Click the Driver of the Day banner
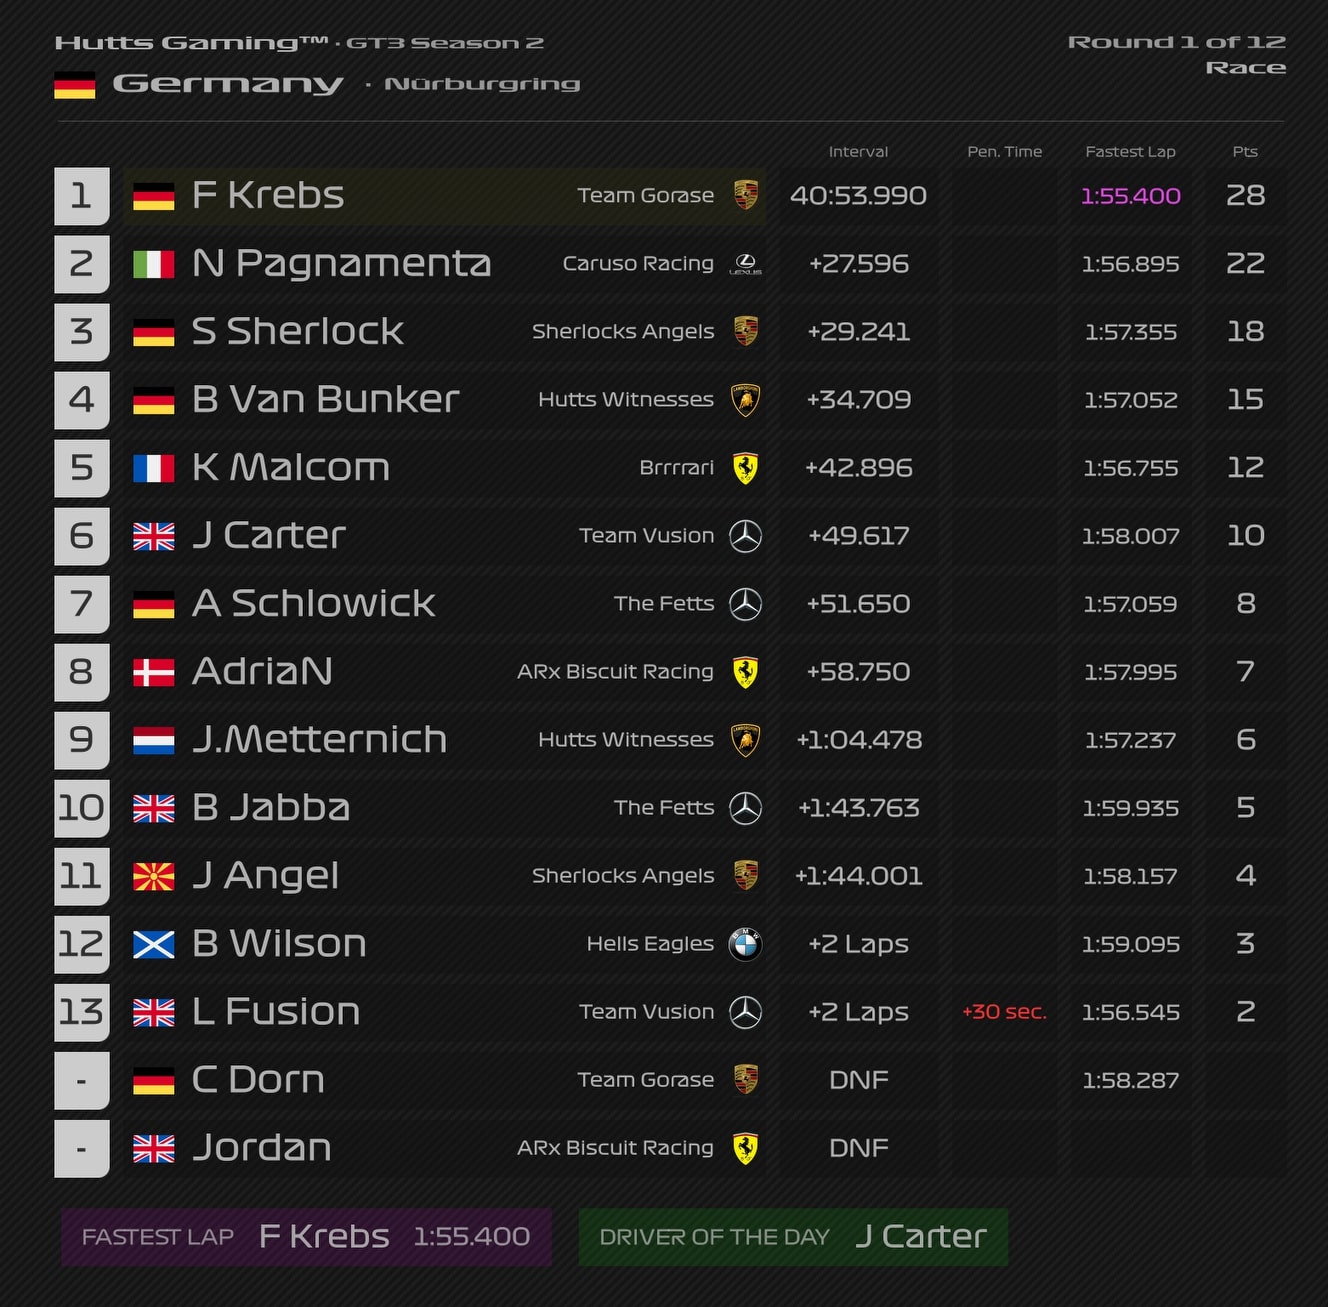 (793, 1237)
